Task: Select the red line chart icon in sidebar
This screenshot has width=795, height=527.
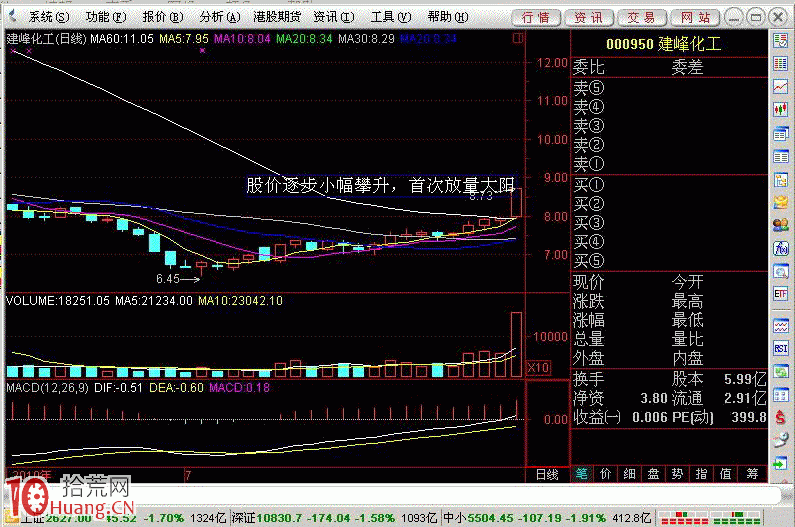Action: tap(781, 86)
